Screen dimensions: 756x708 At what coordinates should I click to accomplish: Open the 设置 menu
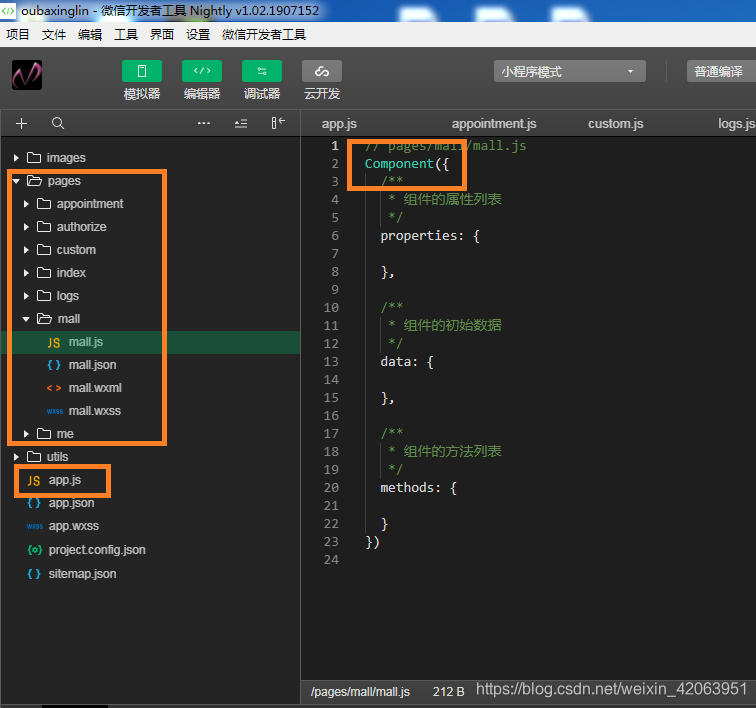(x=198, y=35)
